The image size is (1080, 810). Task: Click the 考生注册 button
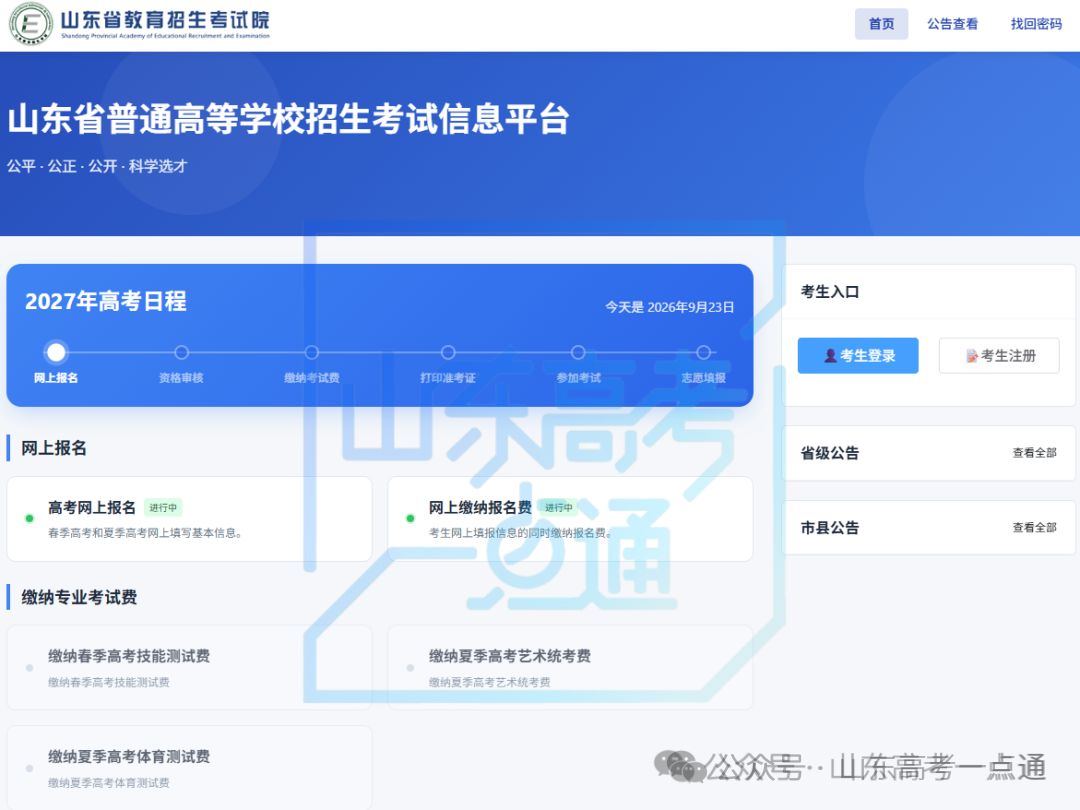999,355
